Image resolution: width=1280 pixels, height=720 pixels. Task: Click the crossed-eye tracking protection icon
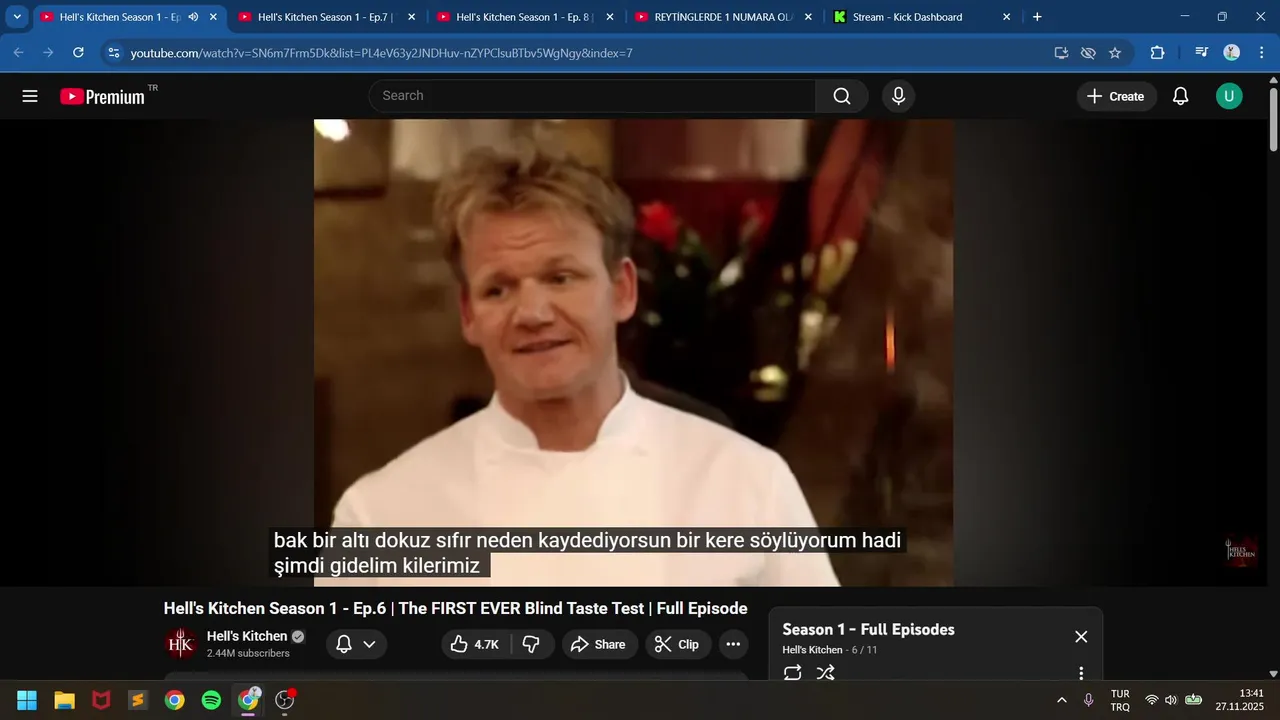point(1088,53)
